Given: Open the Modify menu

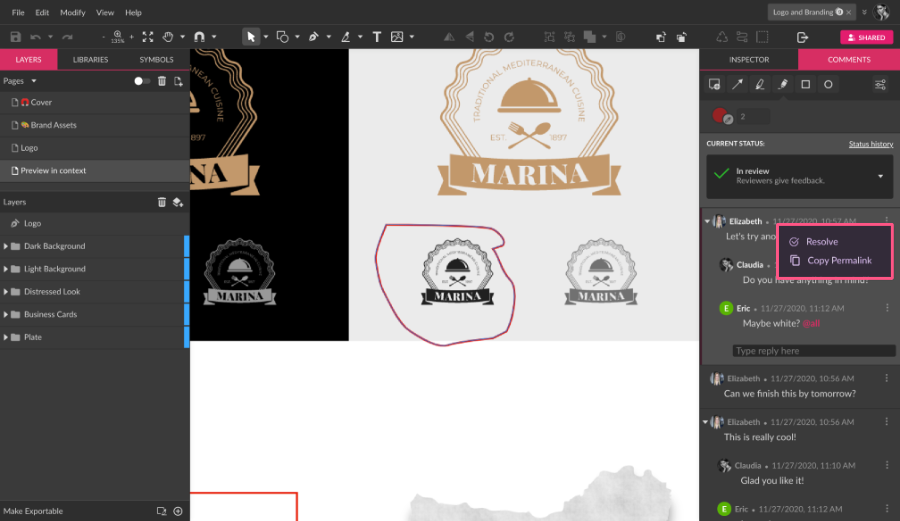Looking at the screenshot, I should [x=72, y=13].
